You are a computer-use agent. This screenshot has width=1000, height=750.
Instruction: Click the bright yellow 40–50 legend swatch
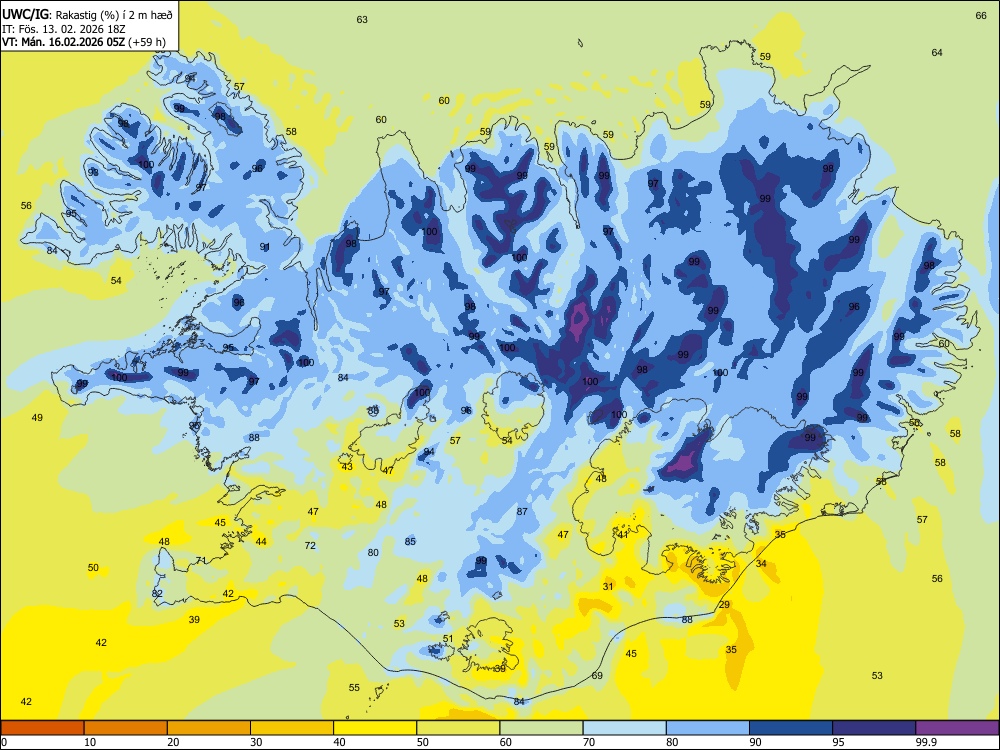pos(375,728)
